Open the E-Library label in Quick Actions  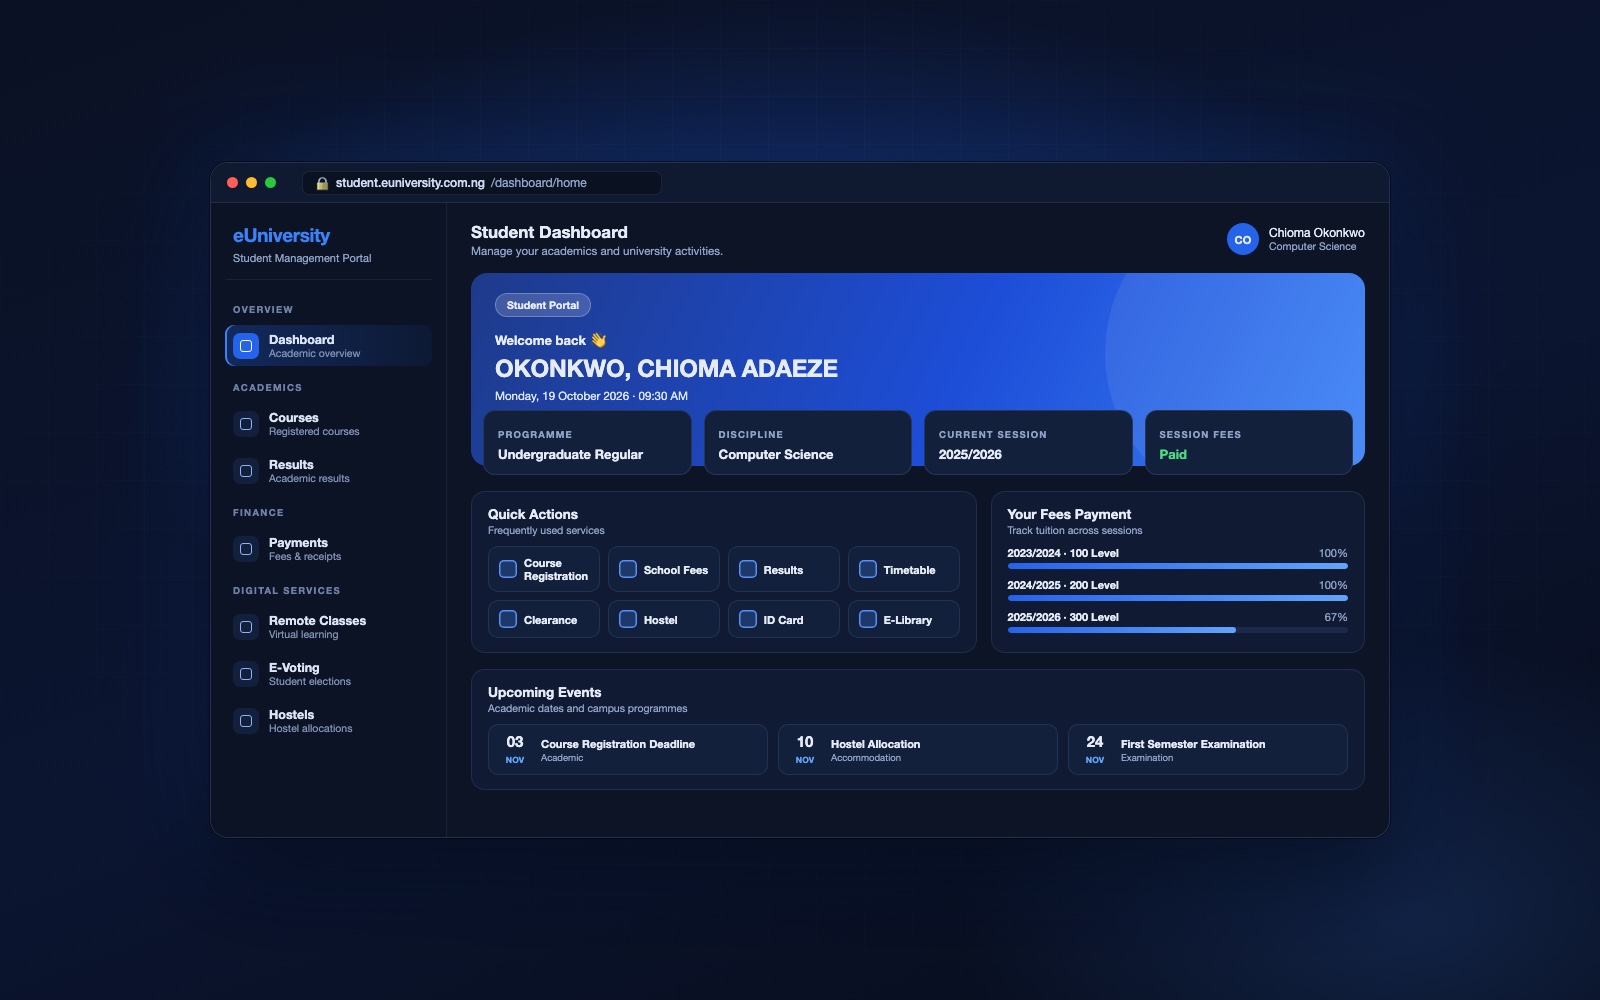908,620
